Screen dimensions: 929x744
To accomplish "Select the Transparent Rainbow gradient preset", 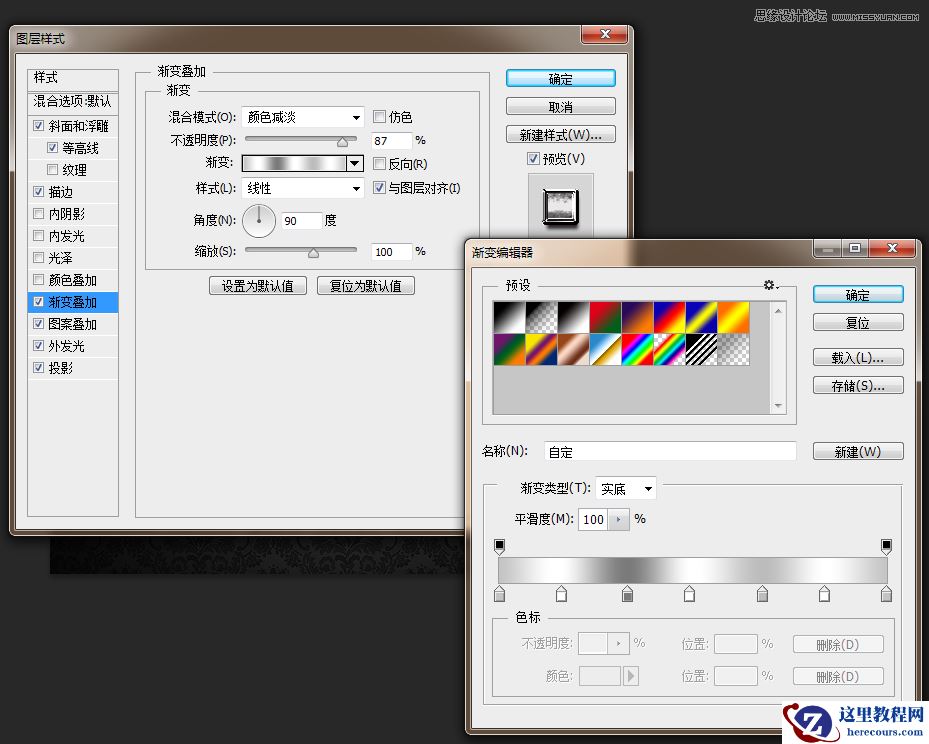I will (x=669, y=346).
